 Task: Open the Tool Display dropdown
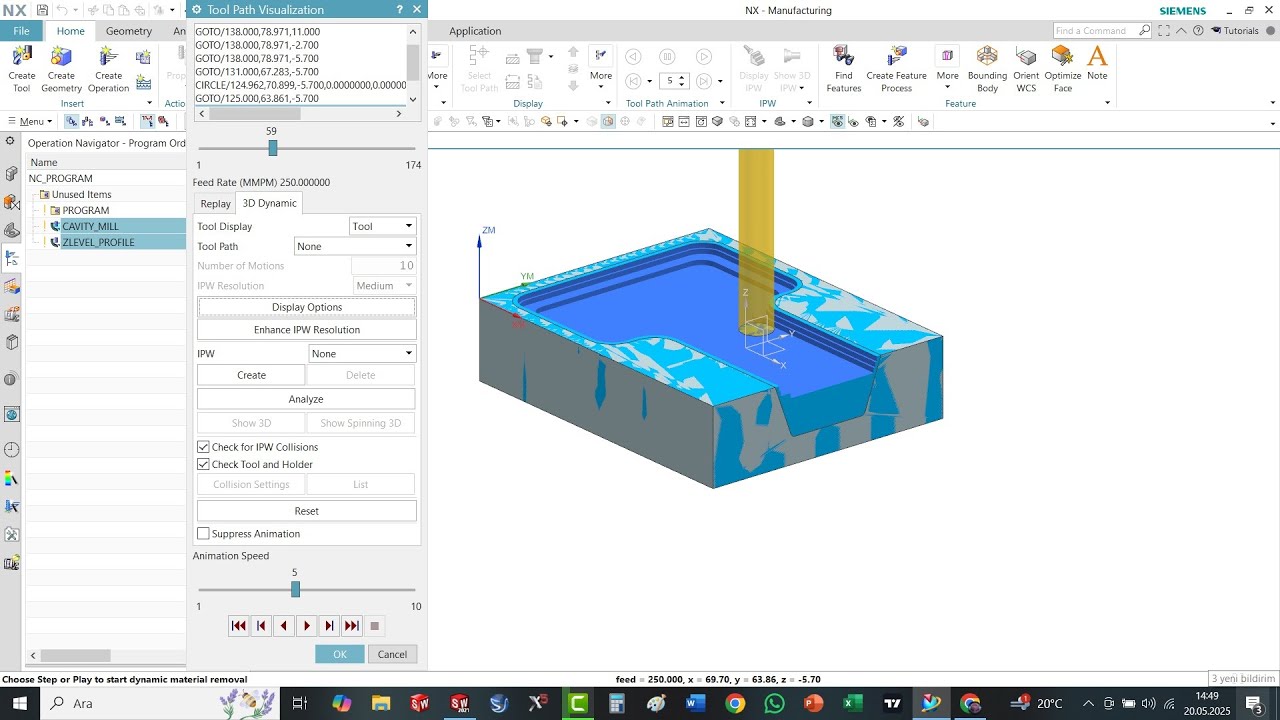[382, 226]
